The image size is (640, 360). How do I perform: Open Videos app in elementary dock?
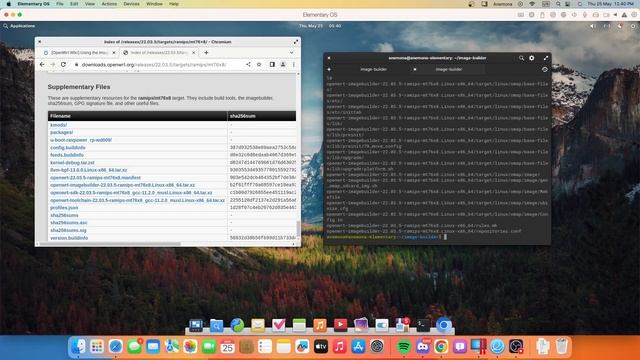340,325
